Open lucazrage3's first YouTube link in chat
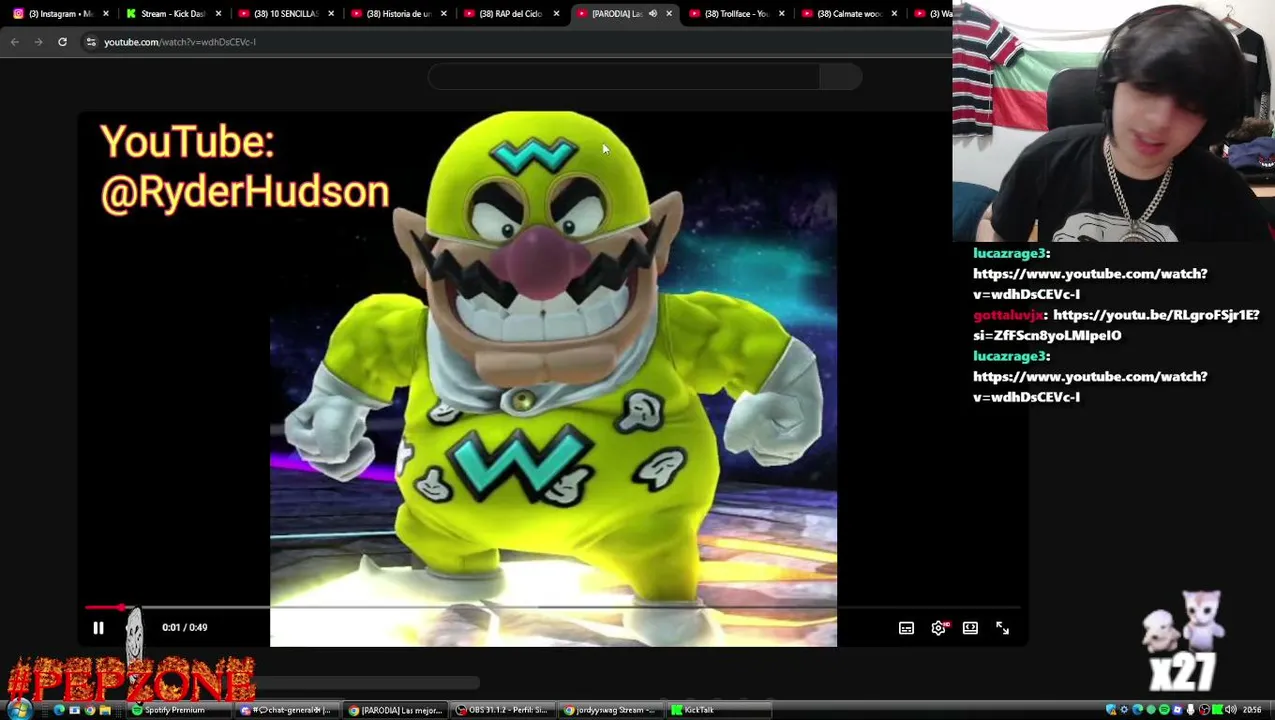1275x720 pixels. click(1090, 284)
